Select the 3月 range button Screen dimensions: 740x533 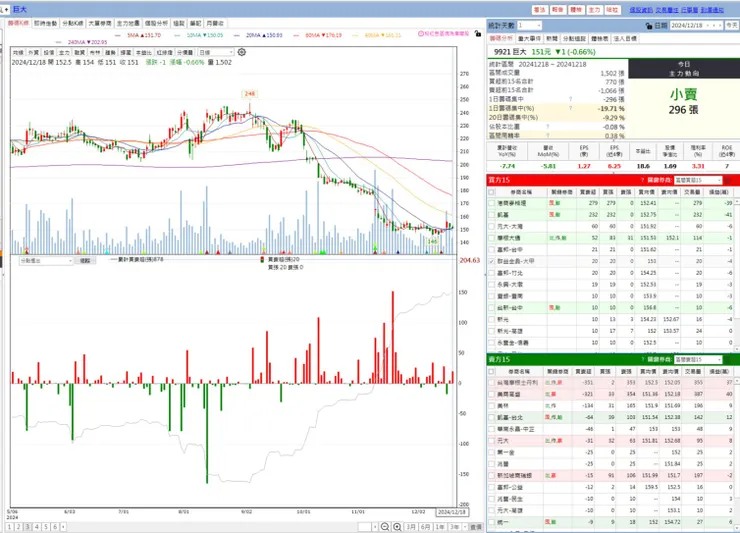click(411, 526)
